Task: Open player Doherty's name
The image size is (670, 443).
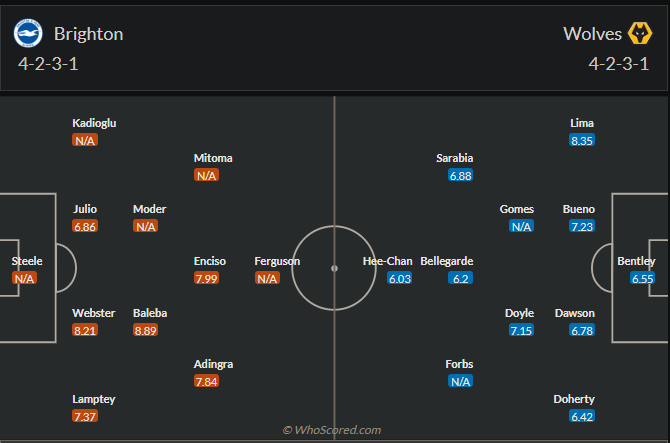Action: 574,399
